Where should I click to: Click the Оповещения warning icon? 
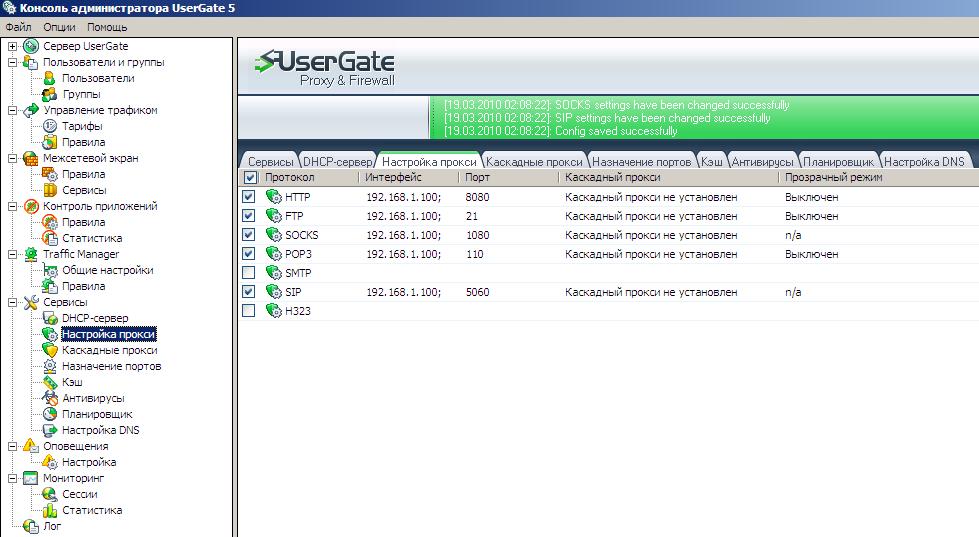[31, 446]
